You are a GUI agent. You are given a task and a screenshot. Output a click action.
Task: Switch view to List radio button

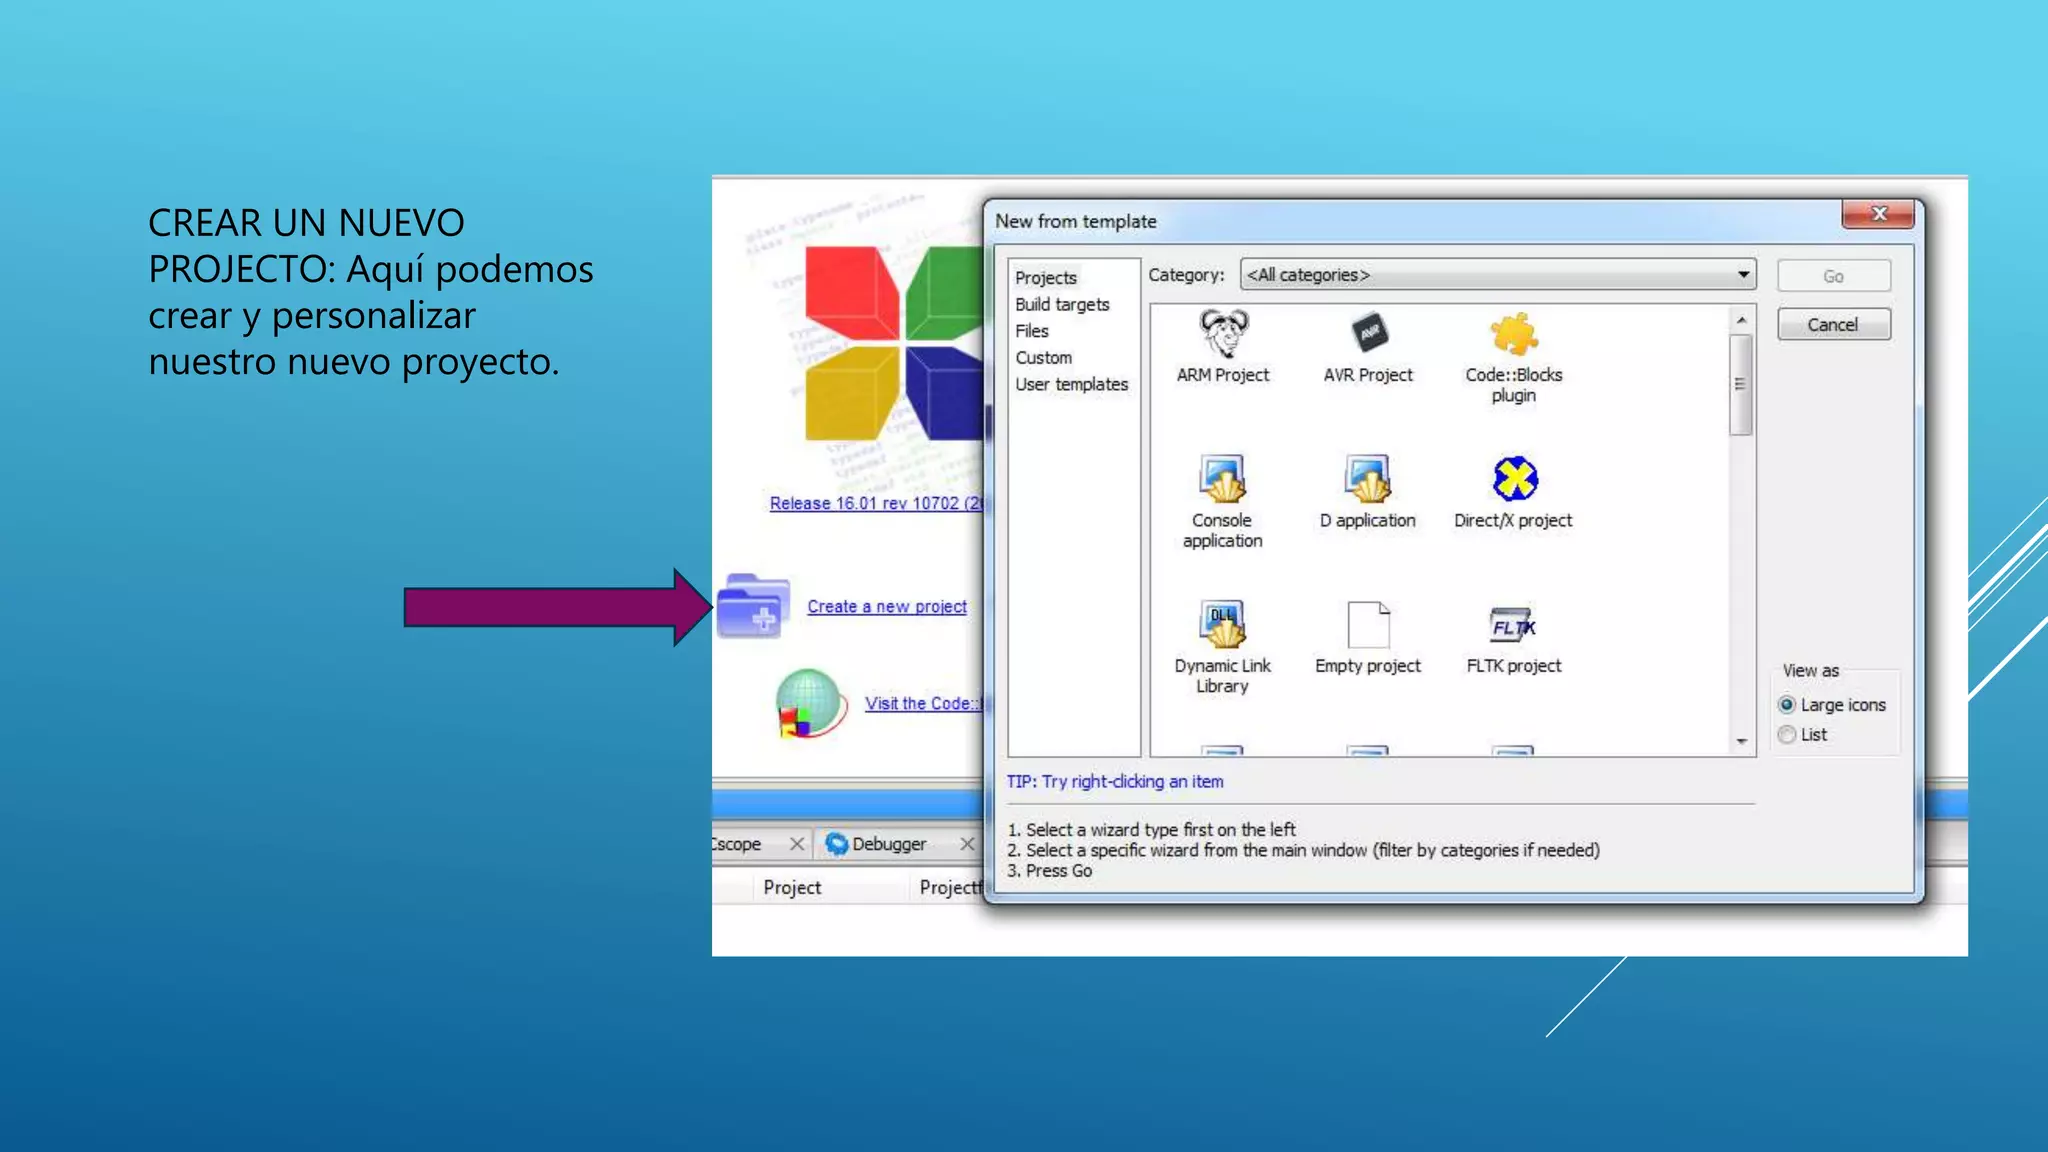[1787, 735]
